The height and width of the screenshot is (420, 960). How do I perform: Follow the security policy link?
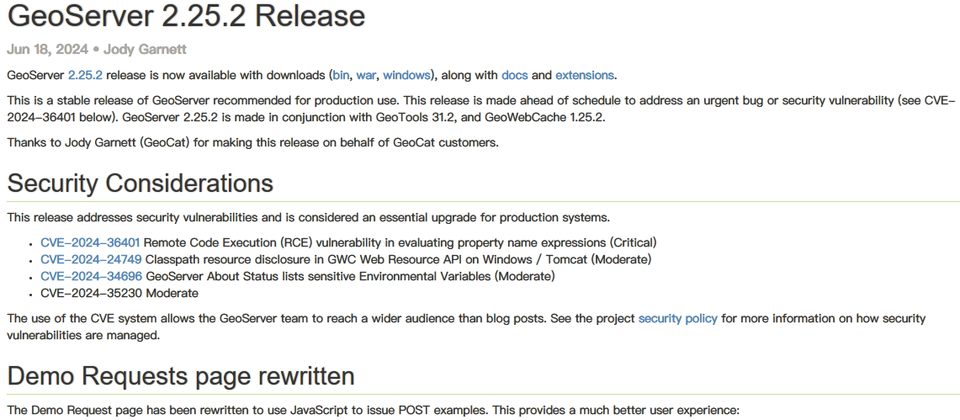pos(678,318)
